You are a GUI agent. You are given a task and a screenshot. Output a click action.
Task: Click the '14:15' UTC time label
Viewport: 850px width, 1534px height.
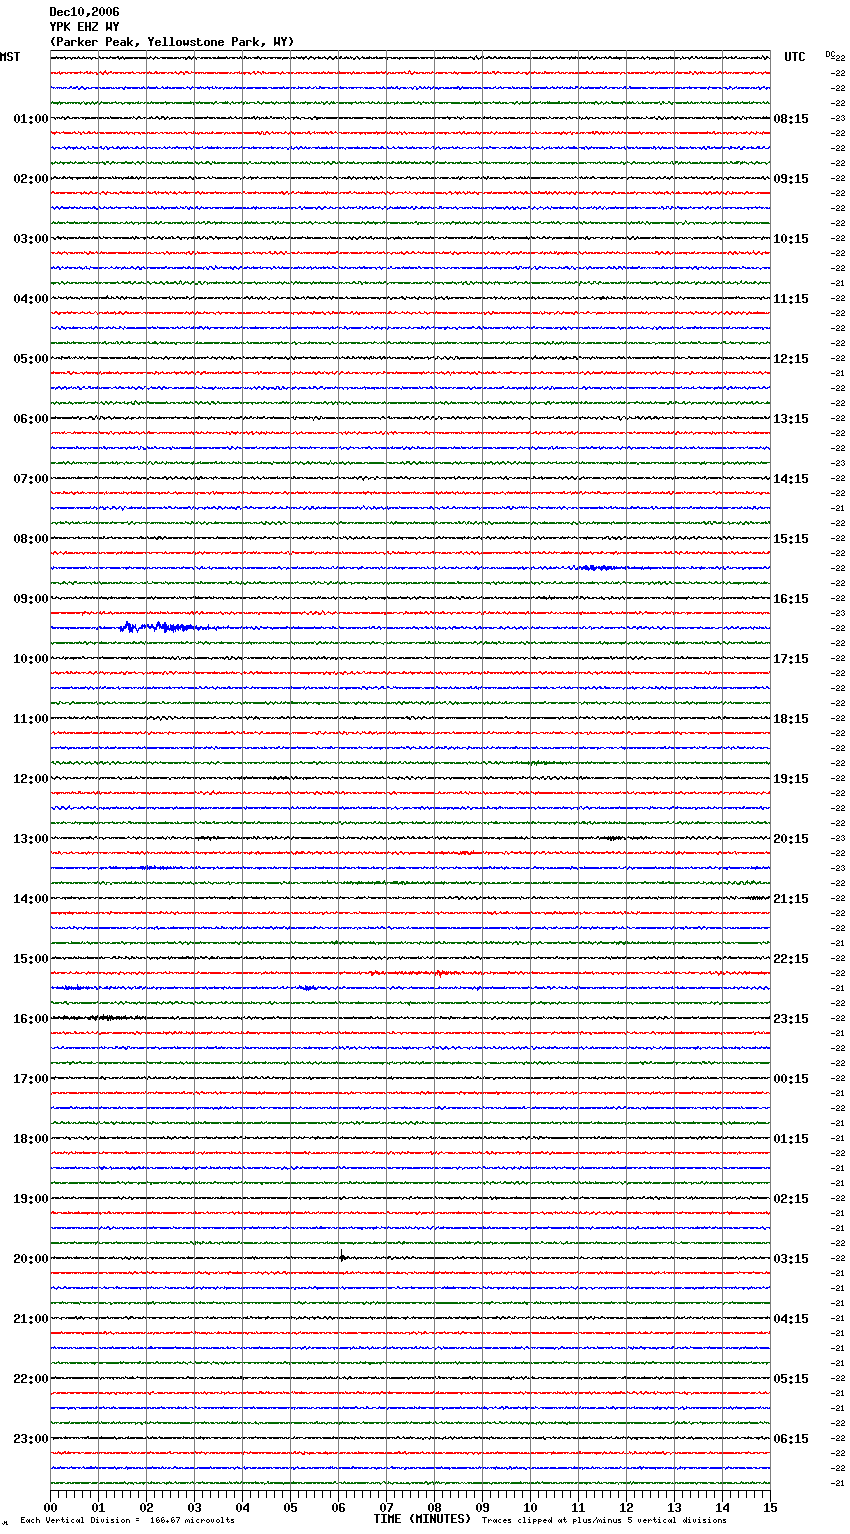click(x=791, y=479)
